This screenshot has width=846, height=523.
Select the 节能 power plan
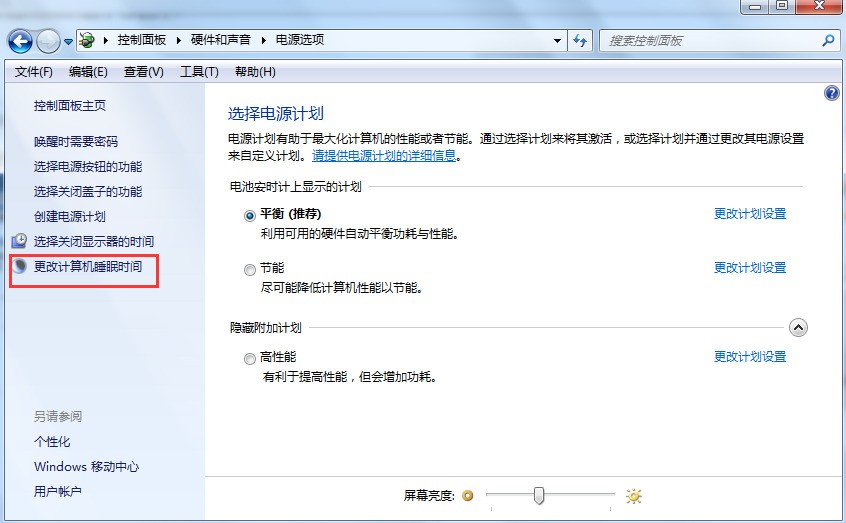pos(249,270)
